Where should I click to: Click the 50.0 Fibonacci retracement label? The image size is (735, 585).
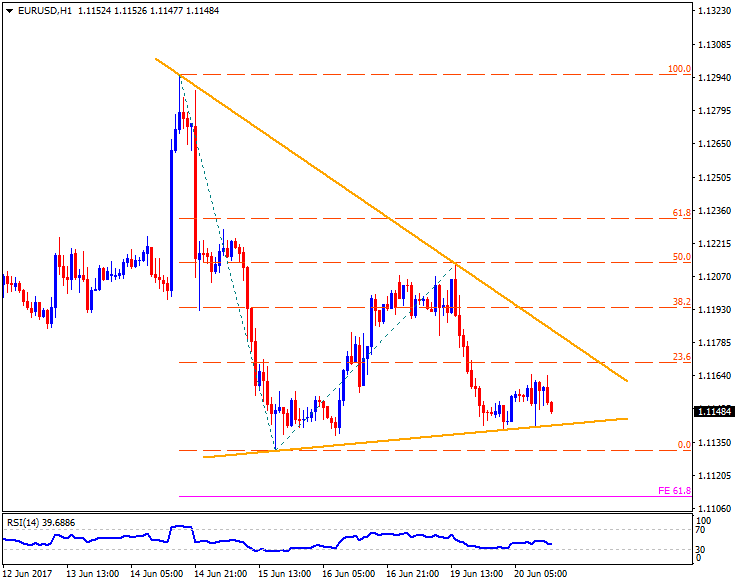[682, 257]
